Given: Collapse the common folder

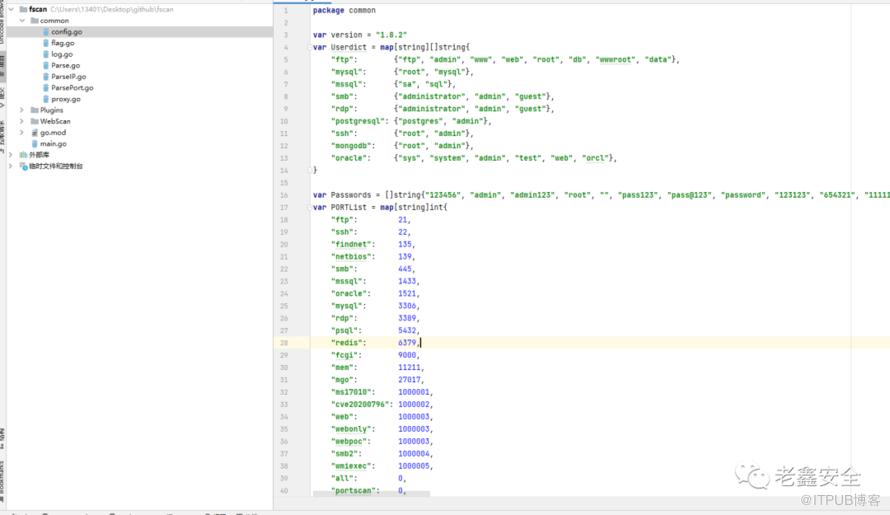Looking at the screenshot, I should 23,20.
